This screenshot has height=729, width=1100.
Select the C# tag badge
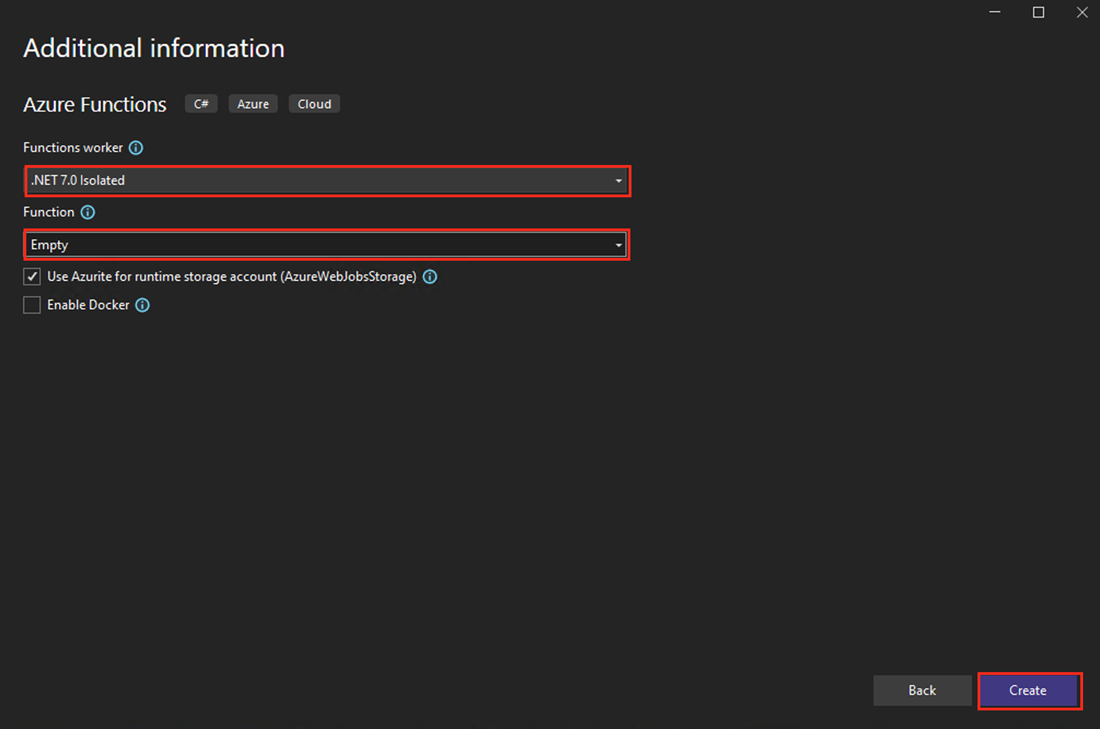pos(200,103)
